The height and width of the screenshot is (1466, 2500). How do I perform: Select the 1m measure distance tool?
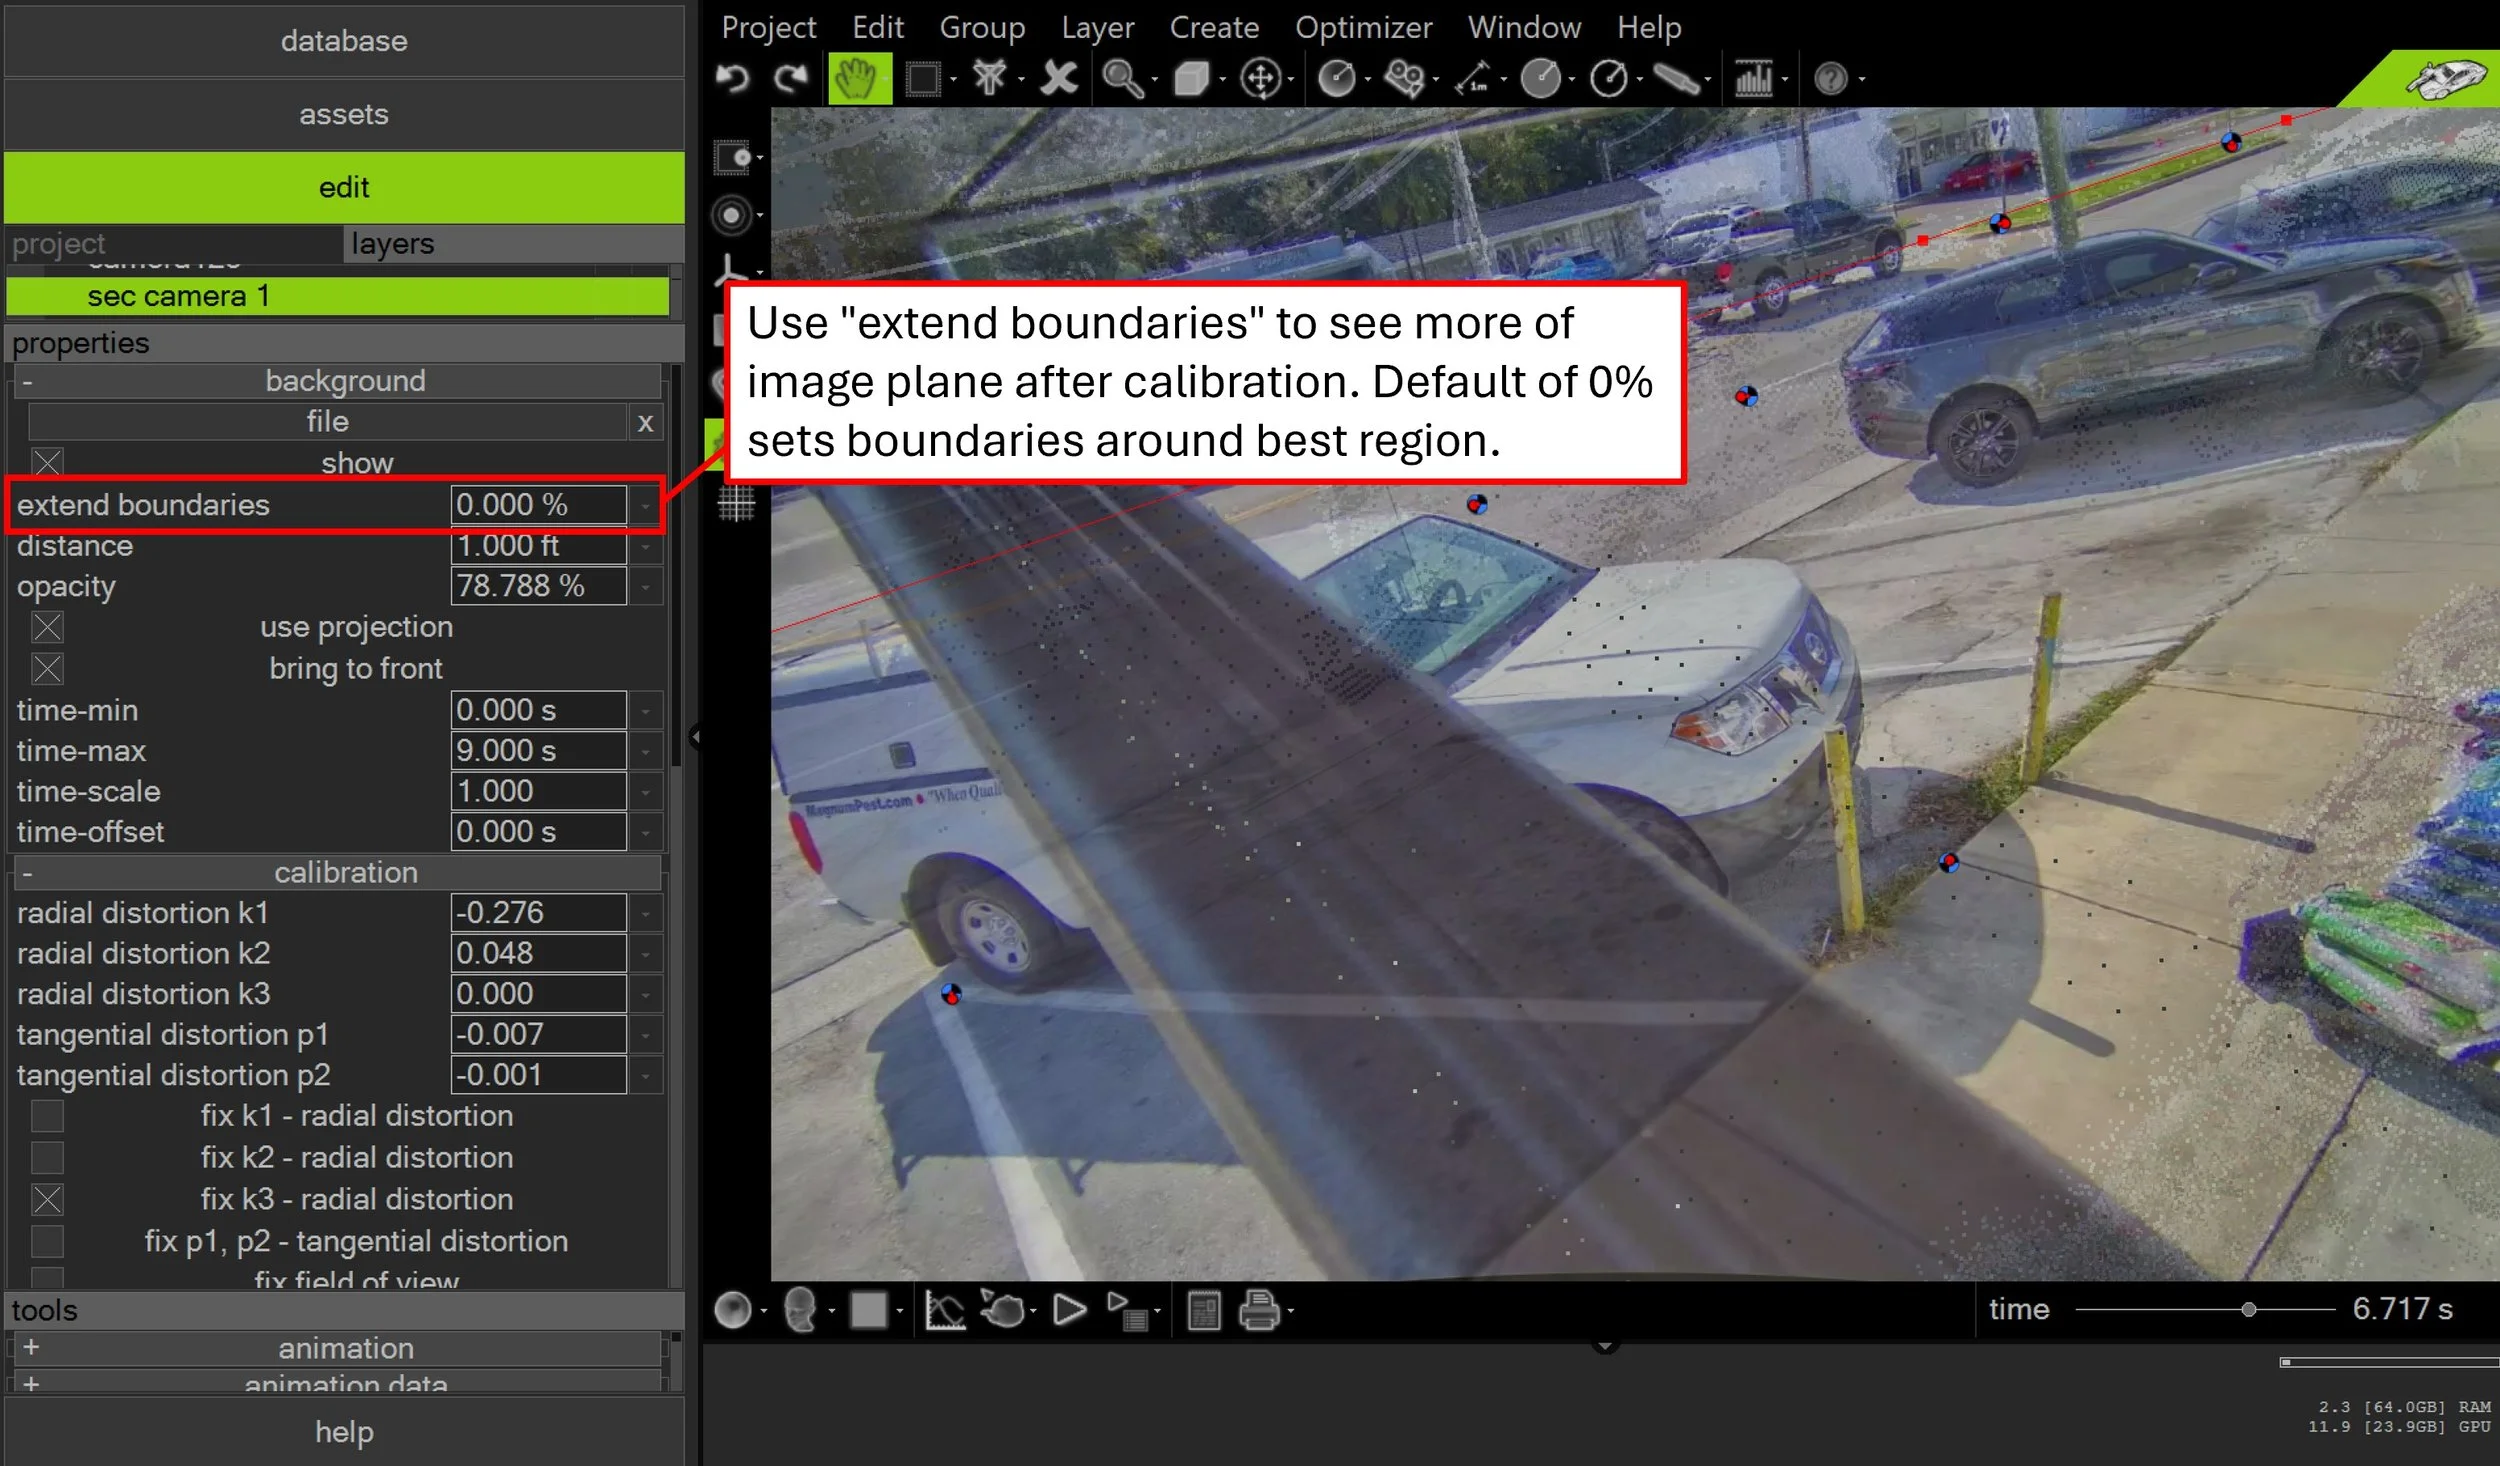pyautogui.click(x=1474, y=79)
